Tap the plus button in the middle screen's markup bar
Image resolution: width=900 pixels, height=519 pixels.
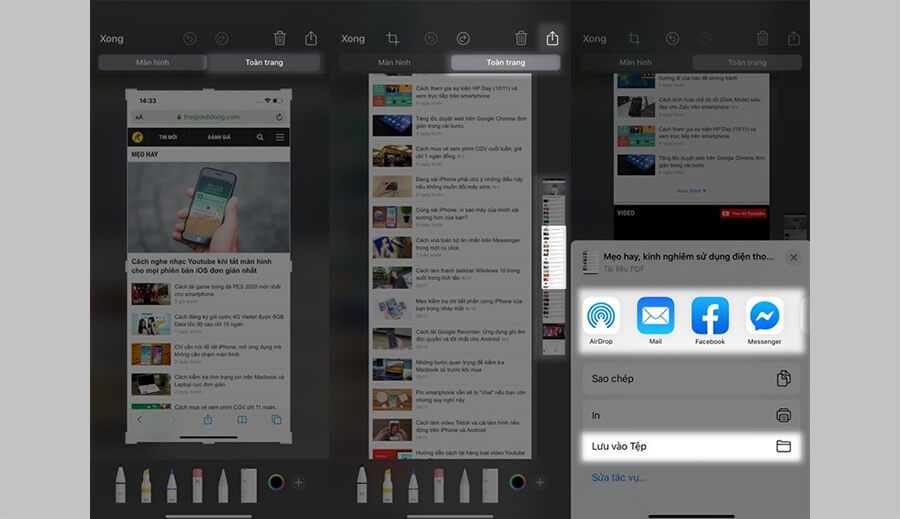coord(540,482)
